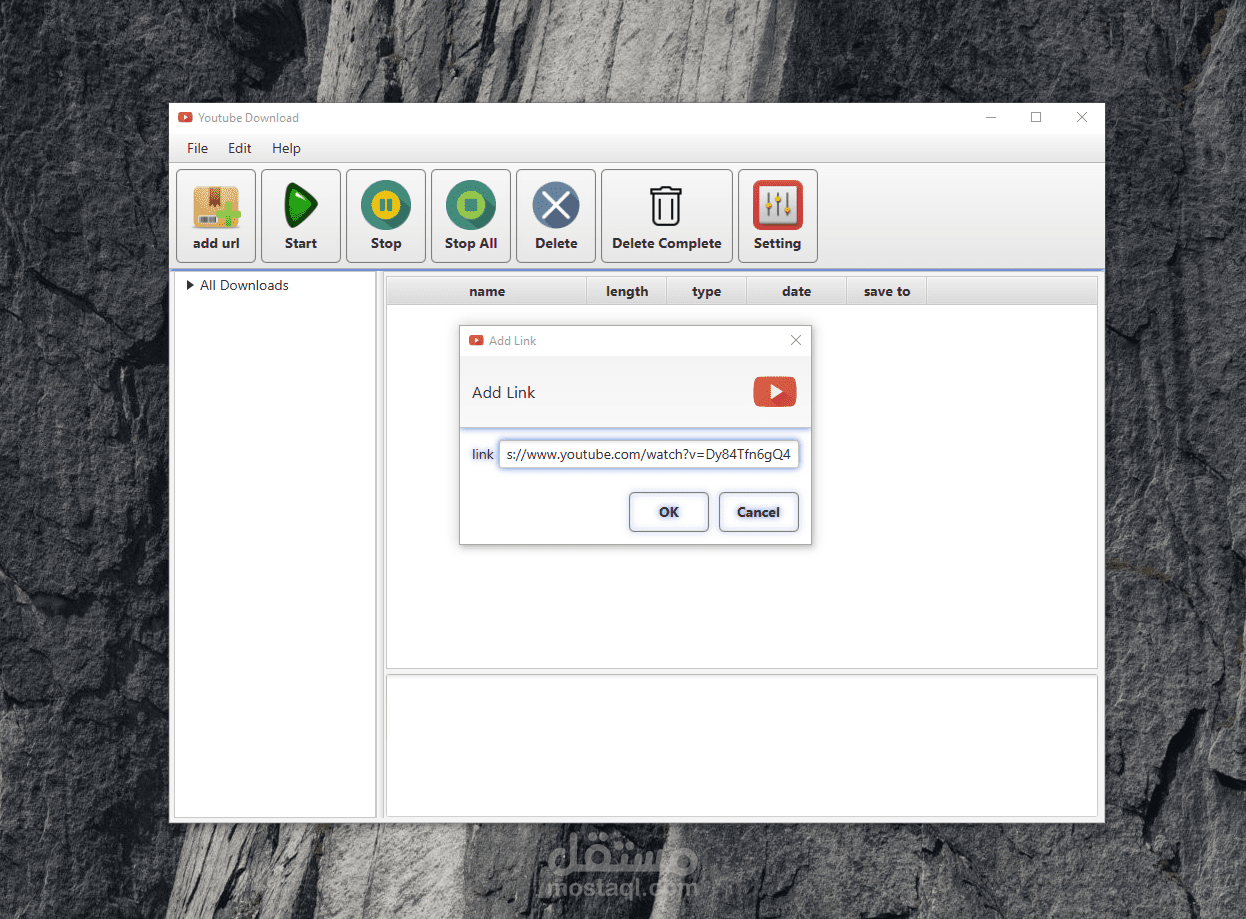Sort by the length column header
This screenshot has height=919, width=1246.
point(627,291)
